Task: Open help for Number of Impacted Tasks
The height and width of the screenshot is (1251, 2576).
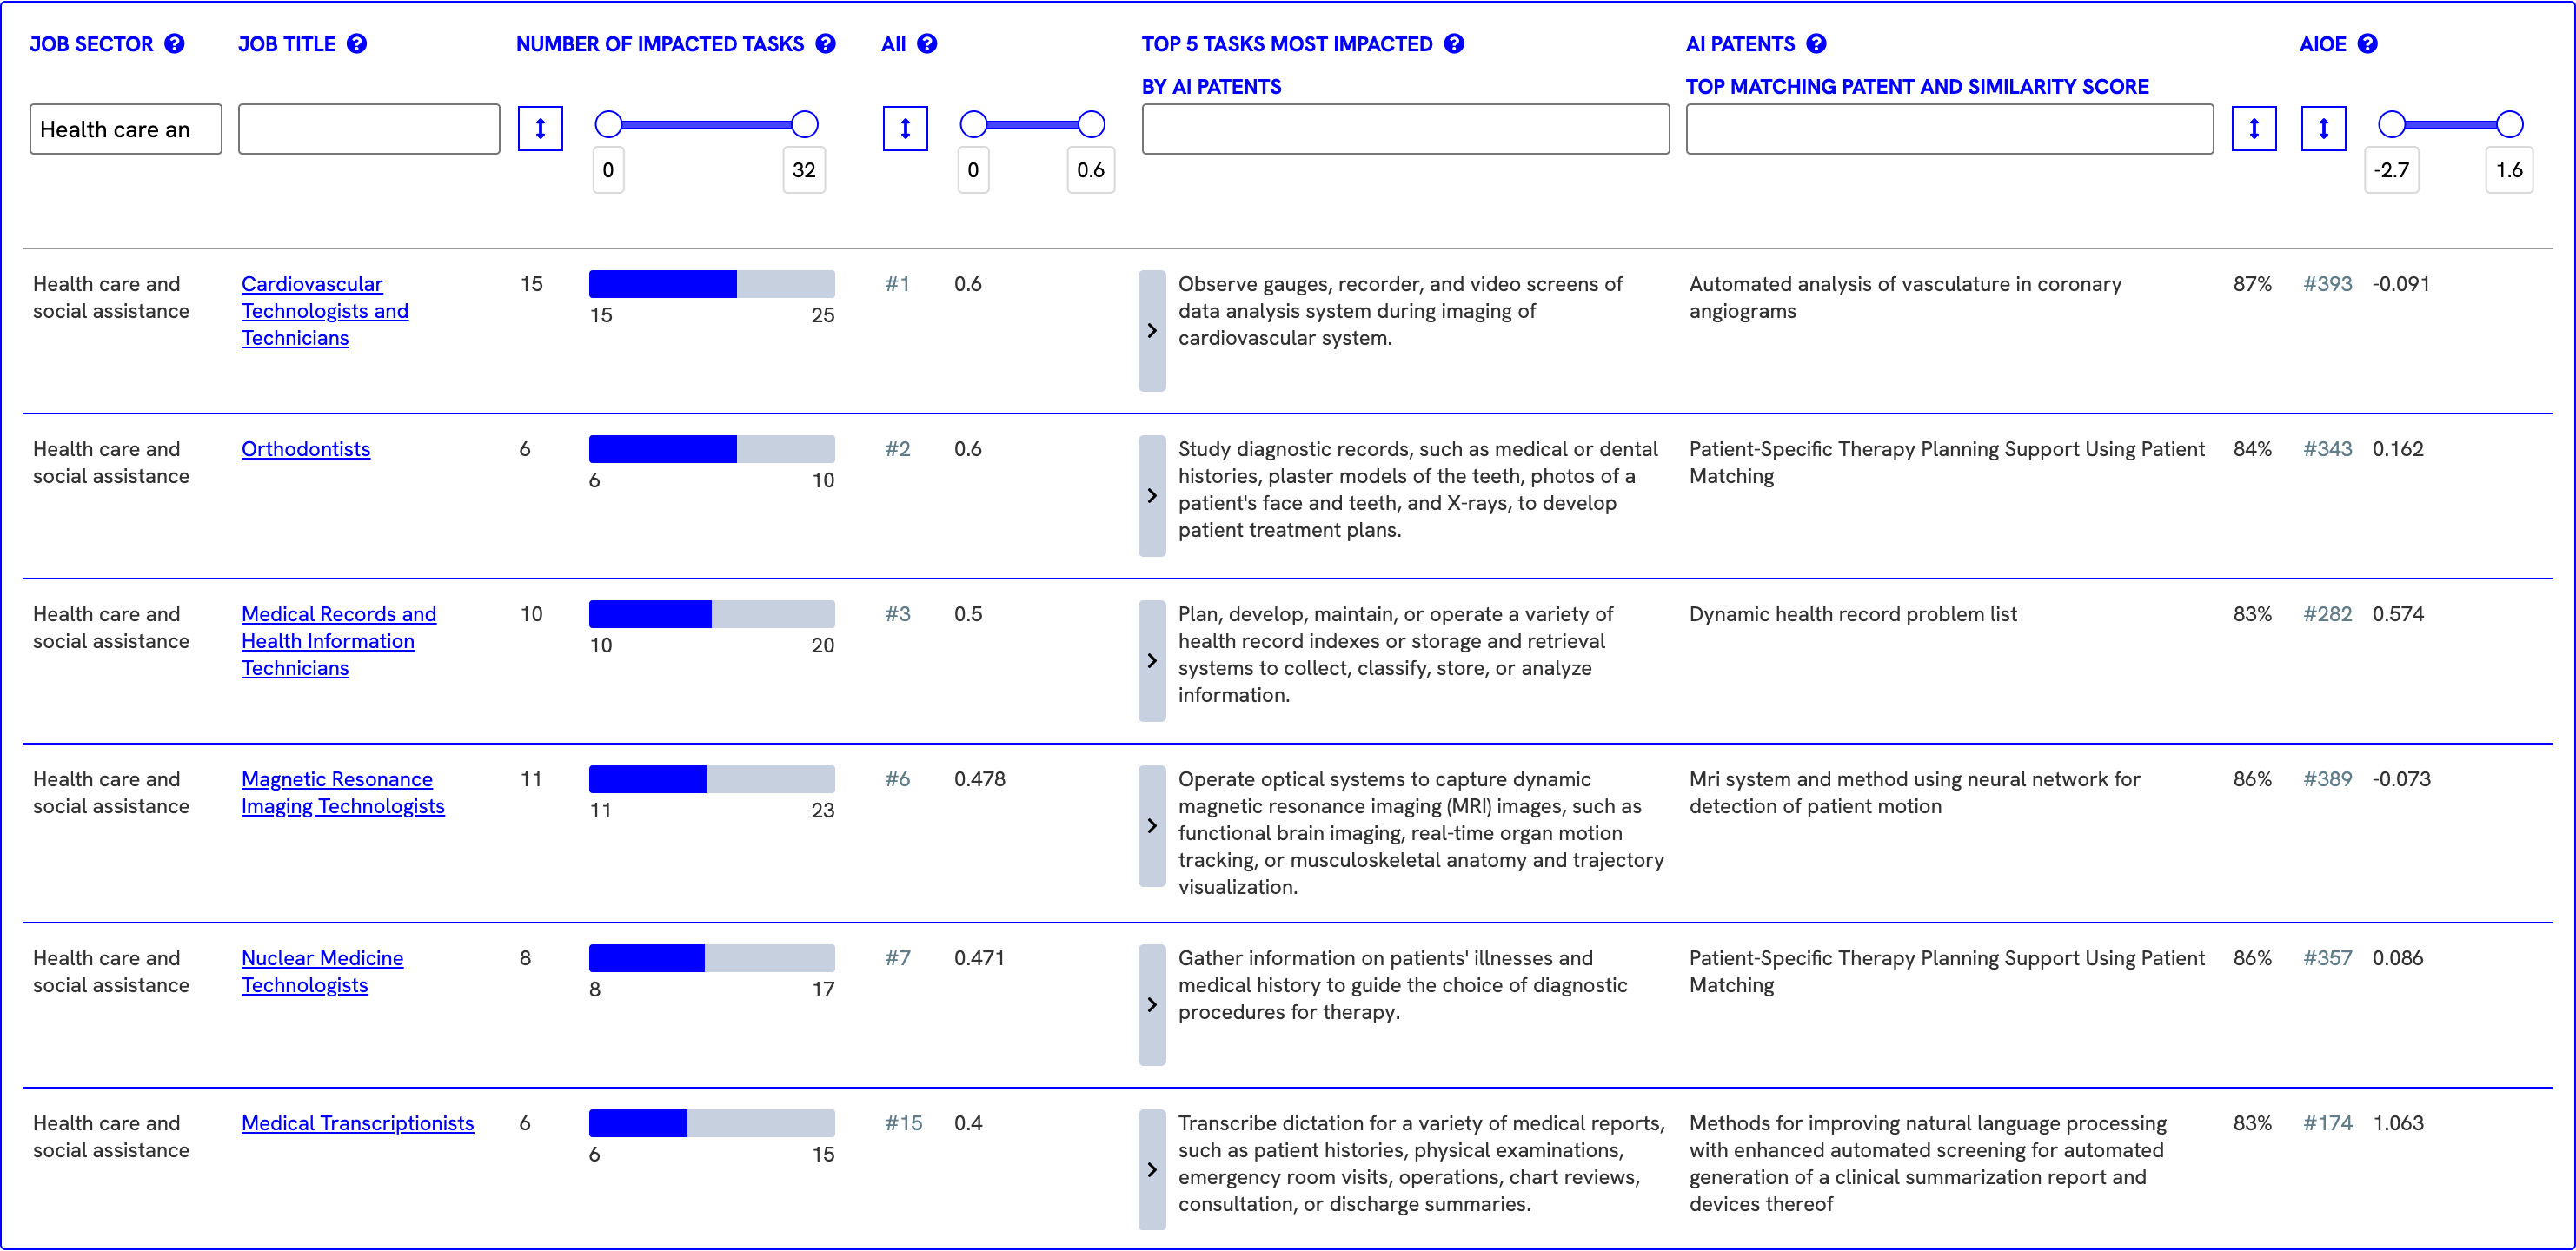Action: (825, 44)
